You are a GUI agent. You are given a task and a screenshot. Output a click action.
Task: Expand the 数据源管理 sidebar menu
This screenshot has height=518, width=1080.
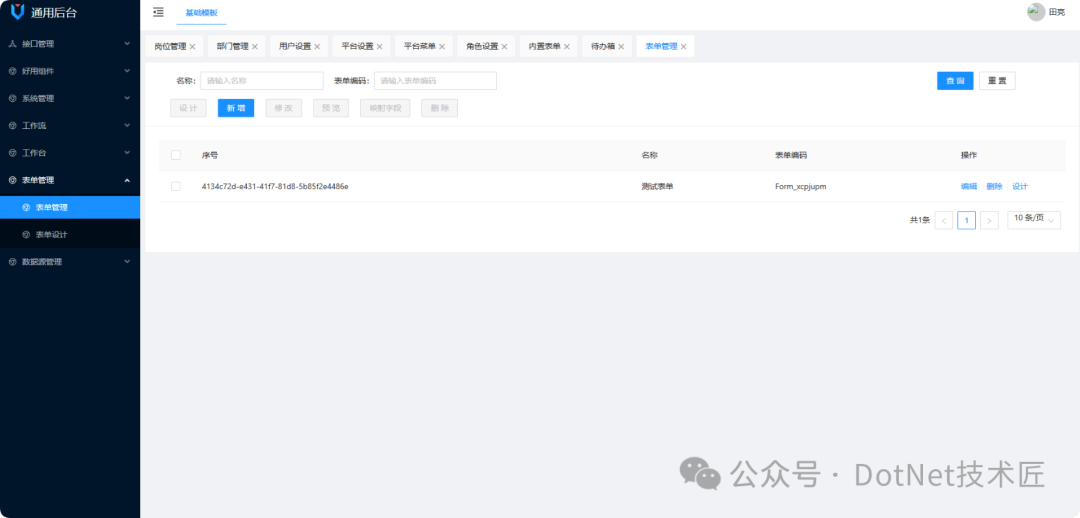tap(70, 262)
